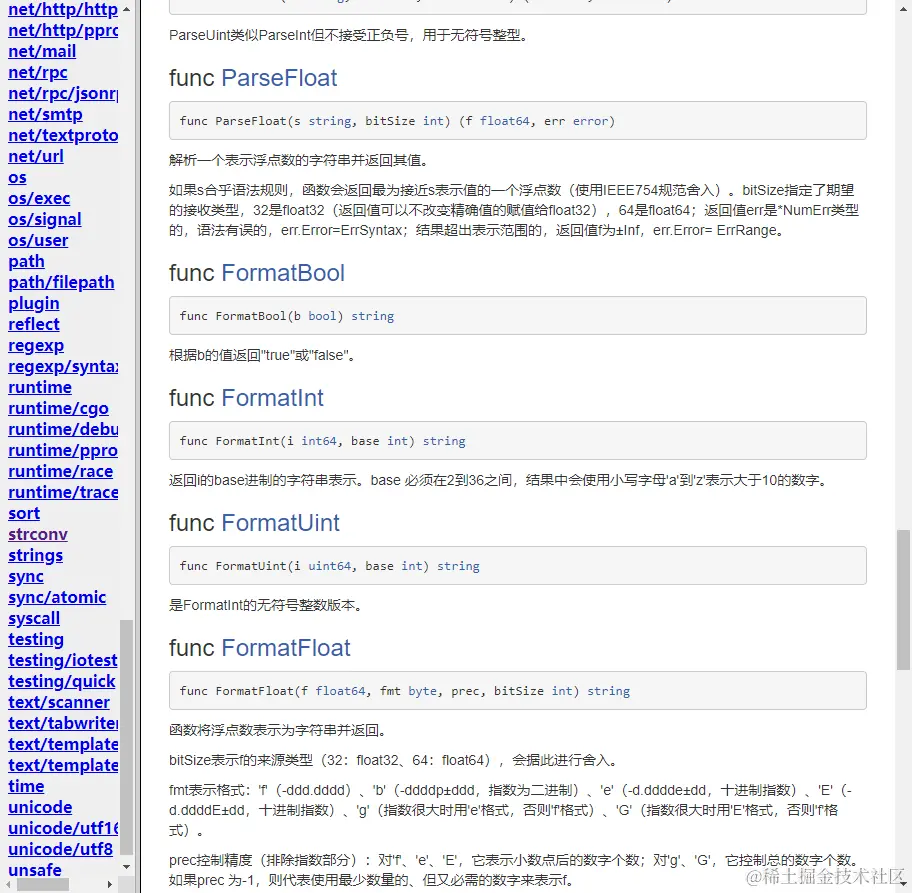Open the time package link

26,787
